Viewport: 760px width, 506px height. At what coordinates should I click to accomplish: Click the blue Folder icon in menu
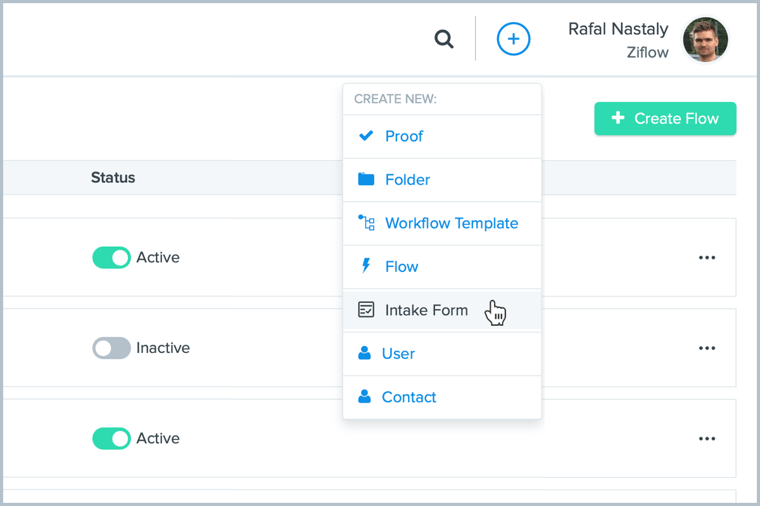[366, 180]
